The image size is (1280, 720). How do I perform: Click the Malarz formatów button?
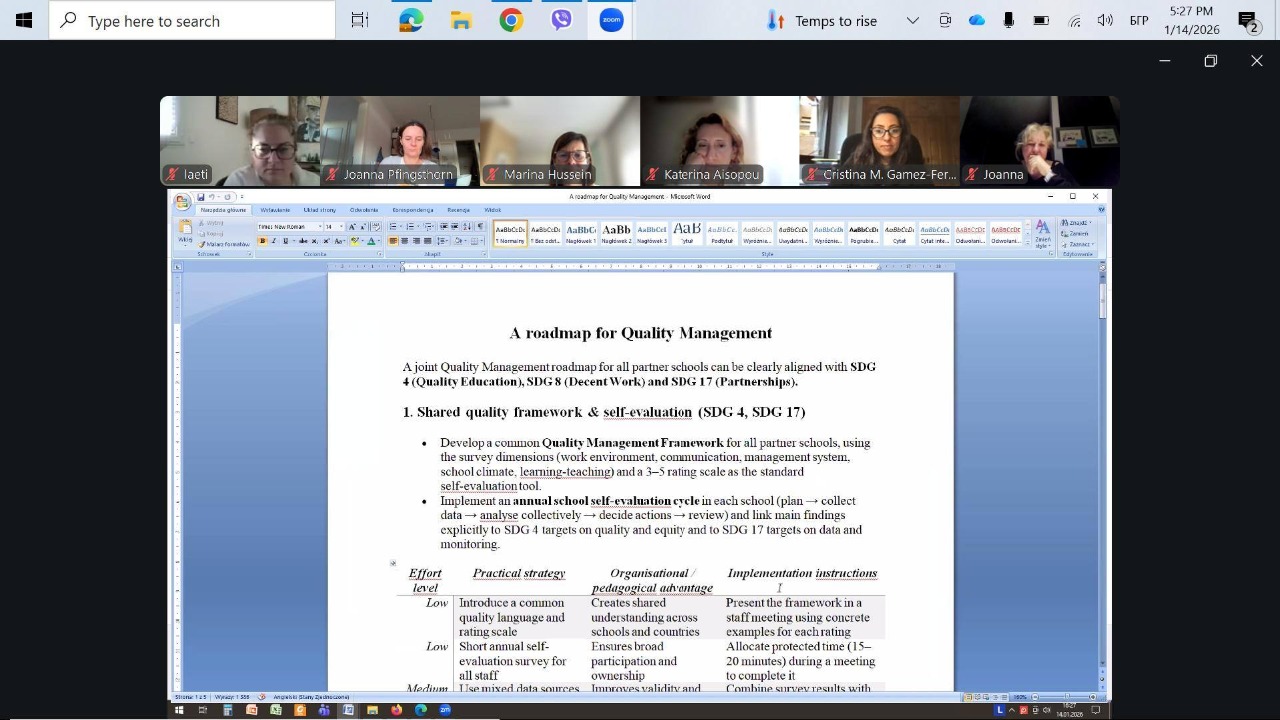(224, 244)
